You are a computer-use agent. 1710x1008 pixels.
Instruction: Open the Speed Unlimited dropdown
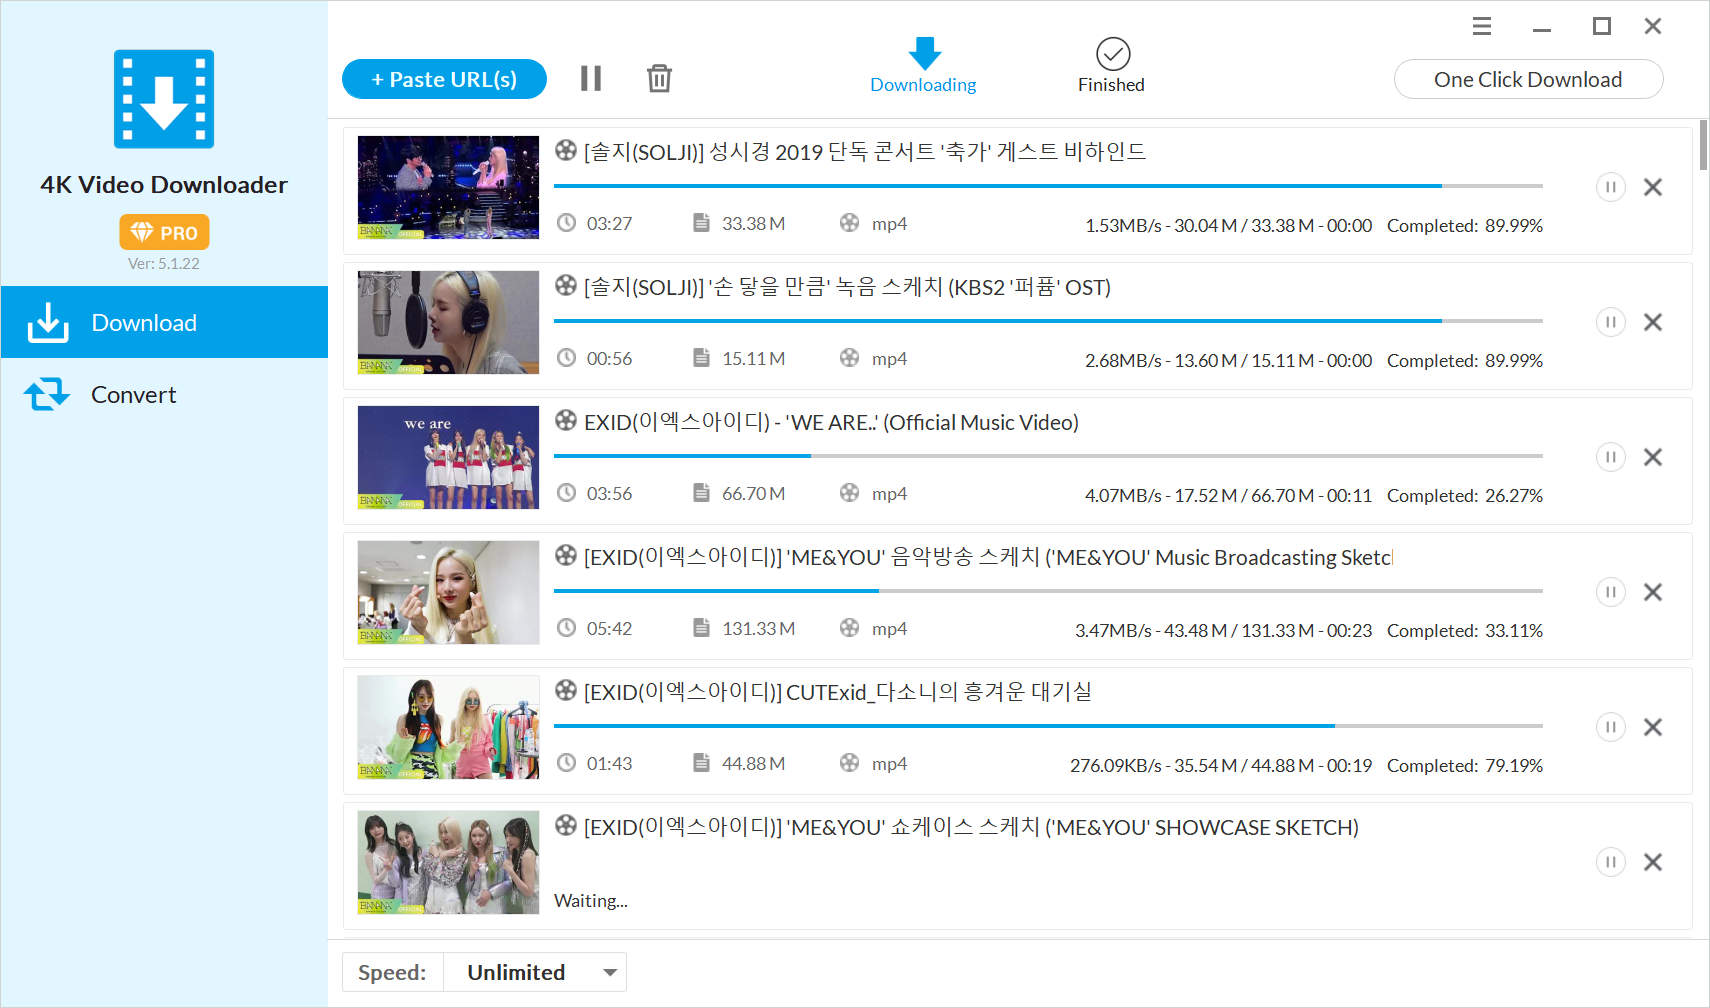coord(535,972)
